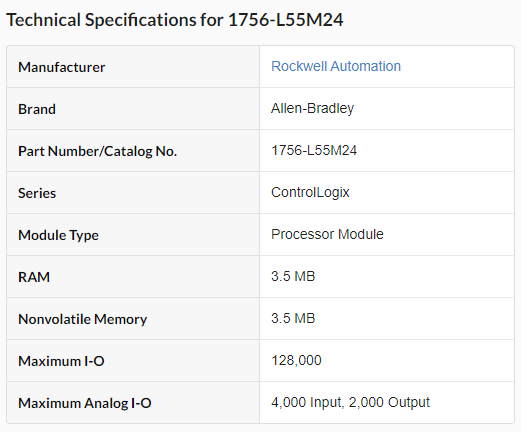Select the RAM 3.5 MB value
The width and height of the screenshot is (521, 432).
(x=293, y=276)
